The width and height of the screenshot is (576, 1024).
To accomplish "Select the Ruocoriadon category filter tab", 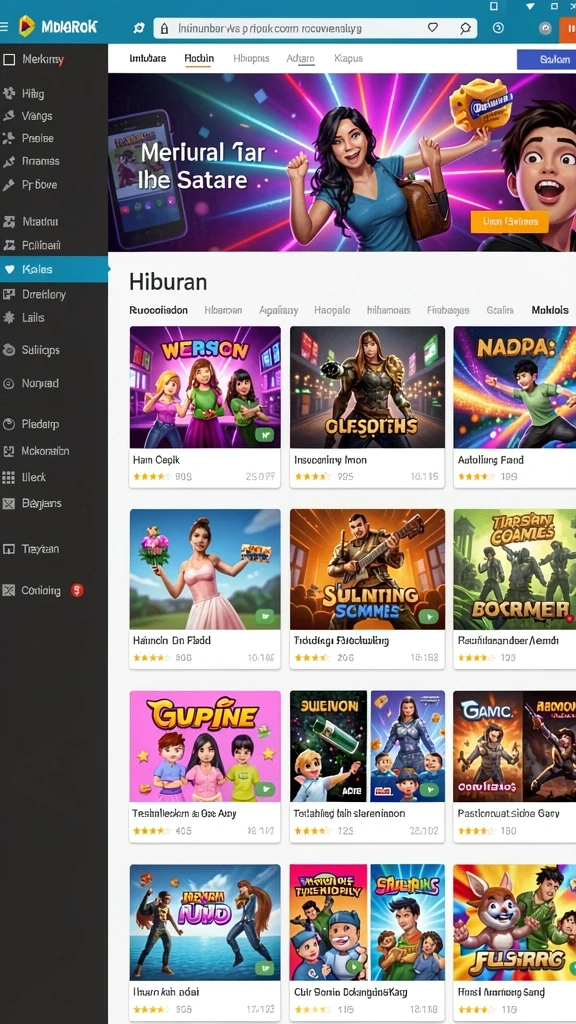I will coord(159,310).
